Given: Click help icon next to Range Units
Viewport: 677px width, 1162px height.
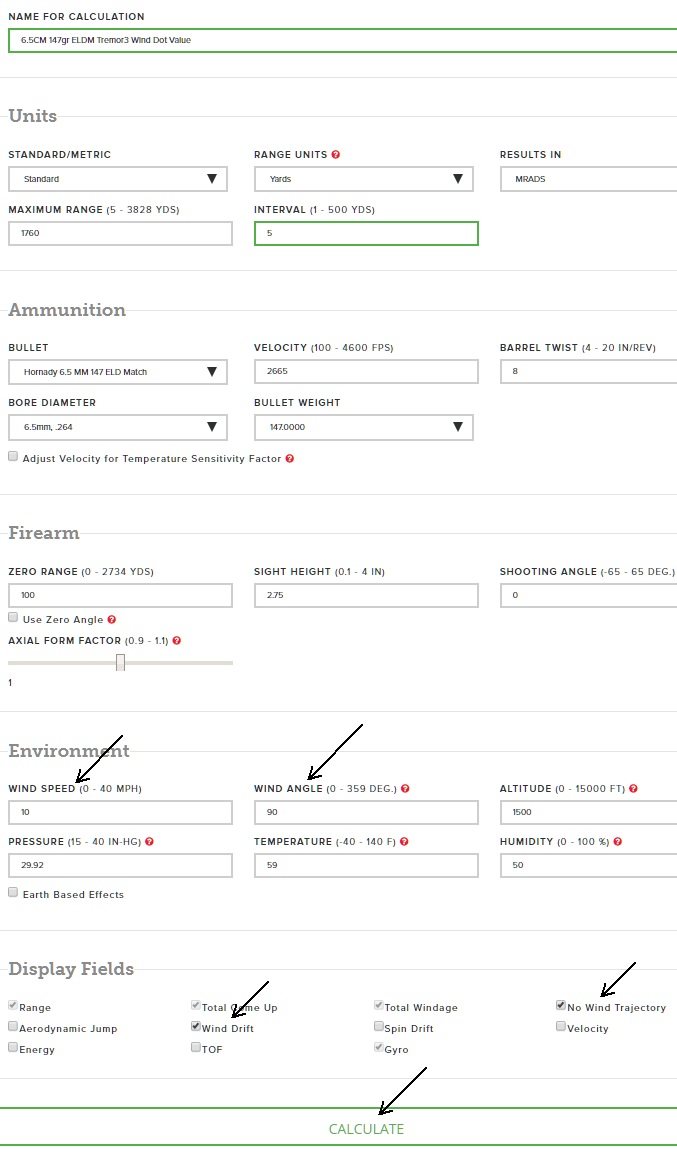Looking at the screenshot, I should (336, 155).
